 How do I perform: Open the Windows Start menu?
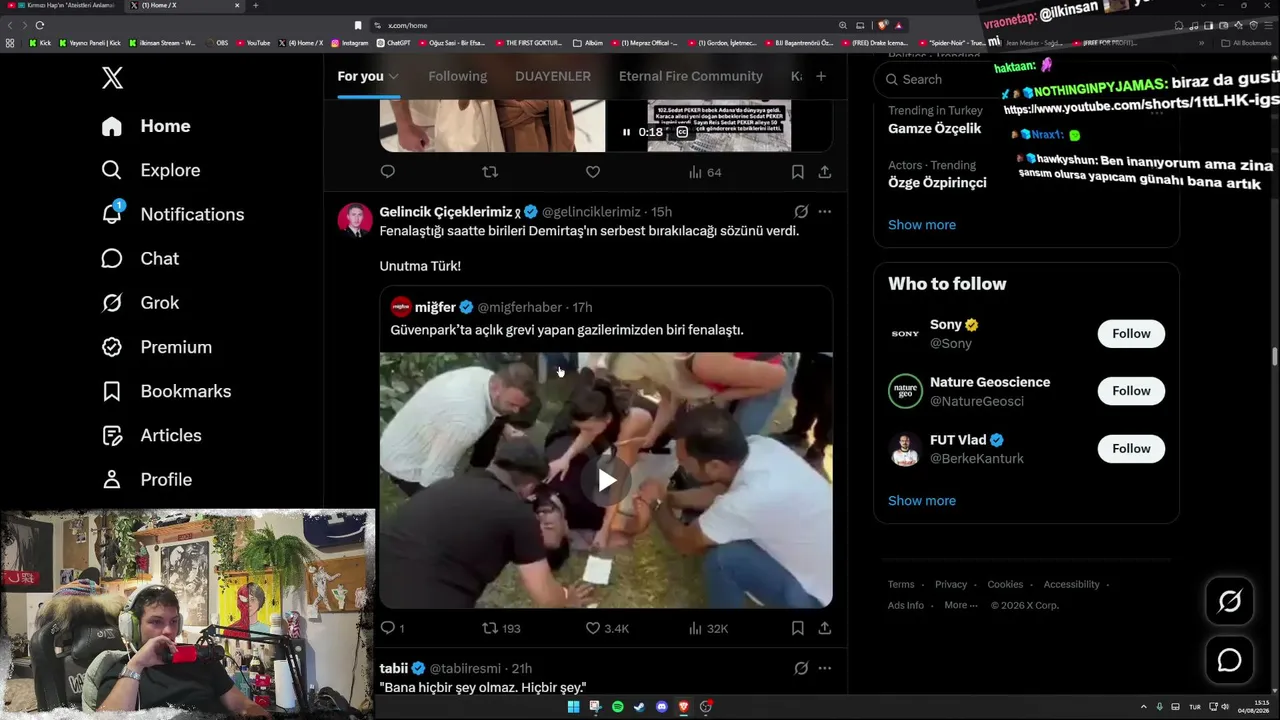tap(573, 707)
